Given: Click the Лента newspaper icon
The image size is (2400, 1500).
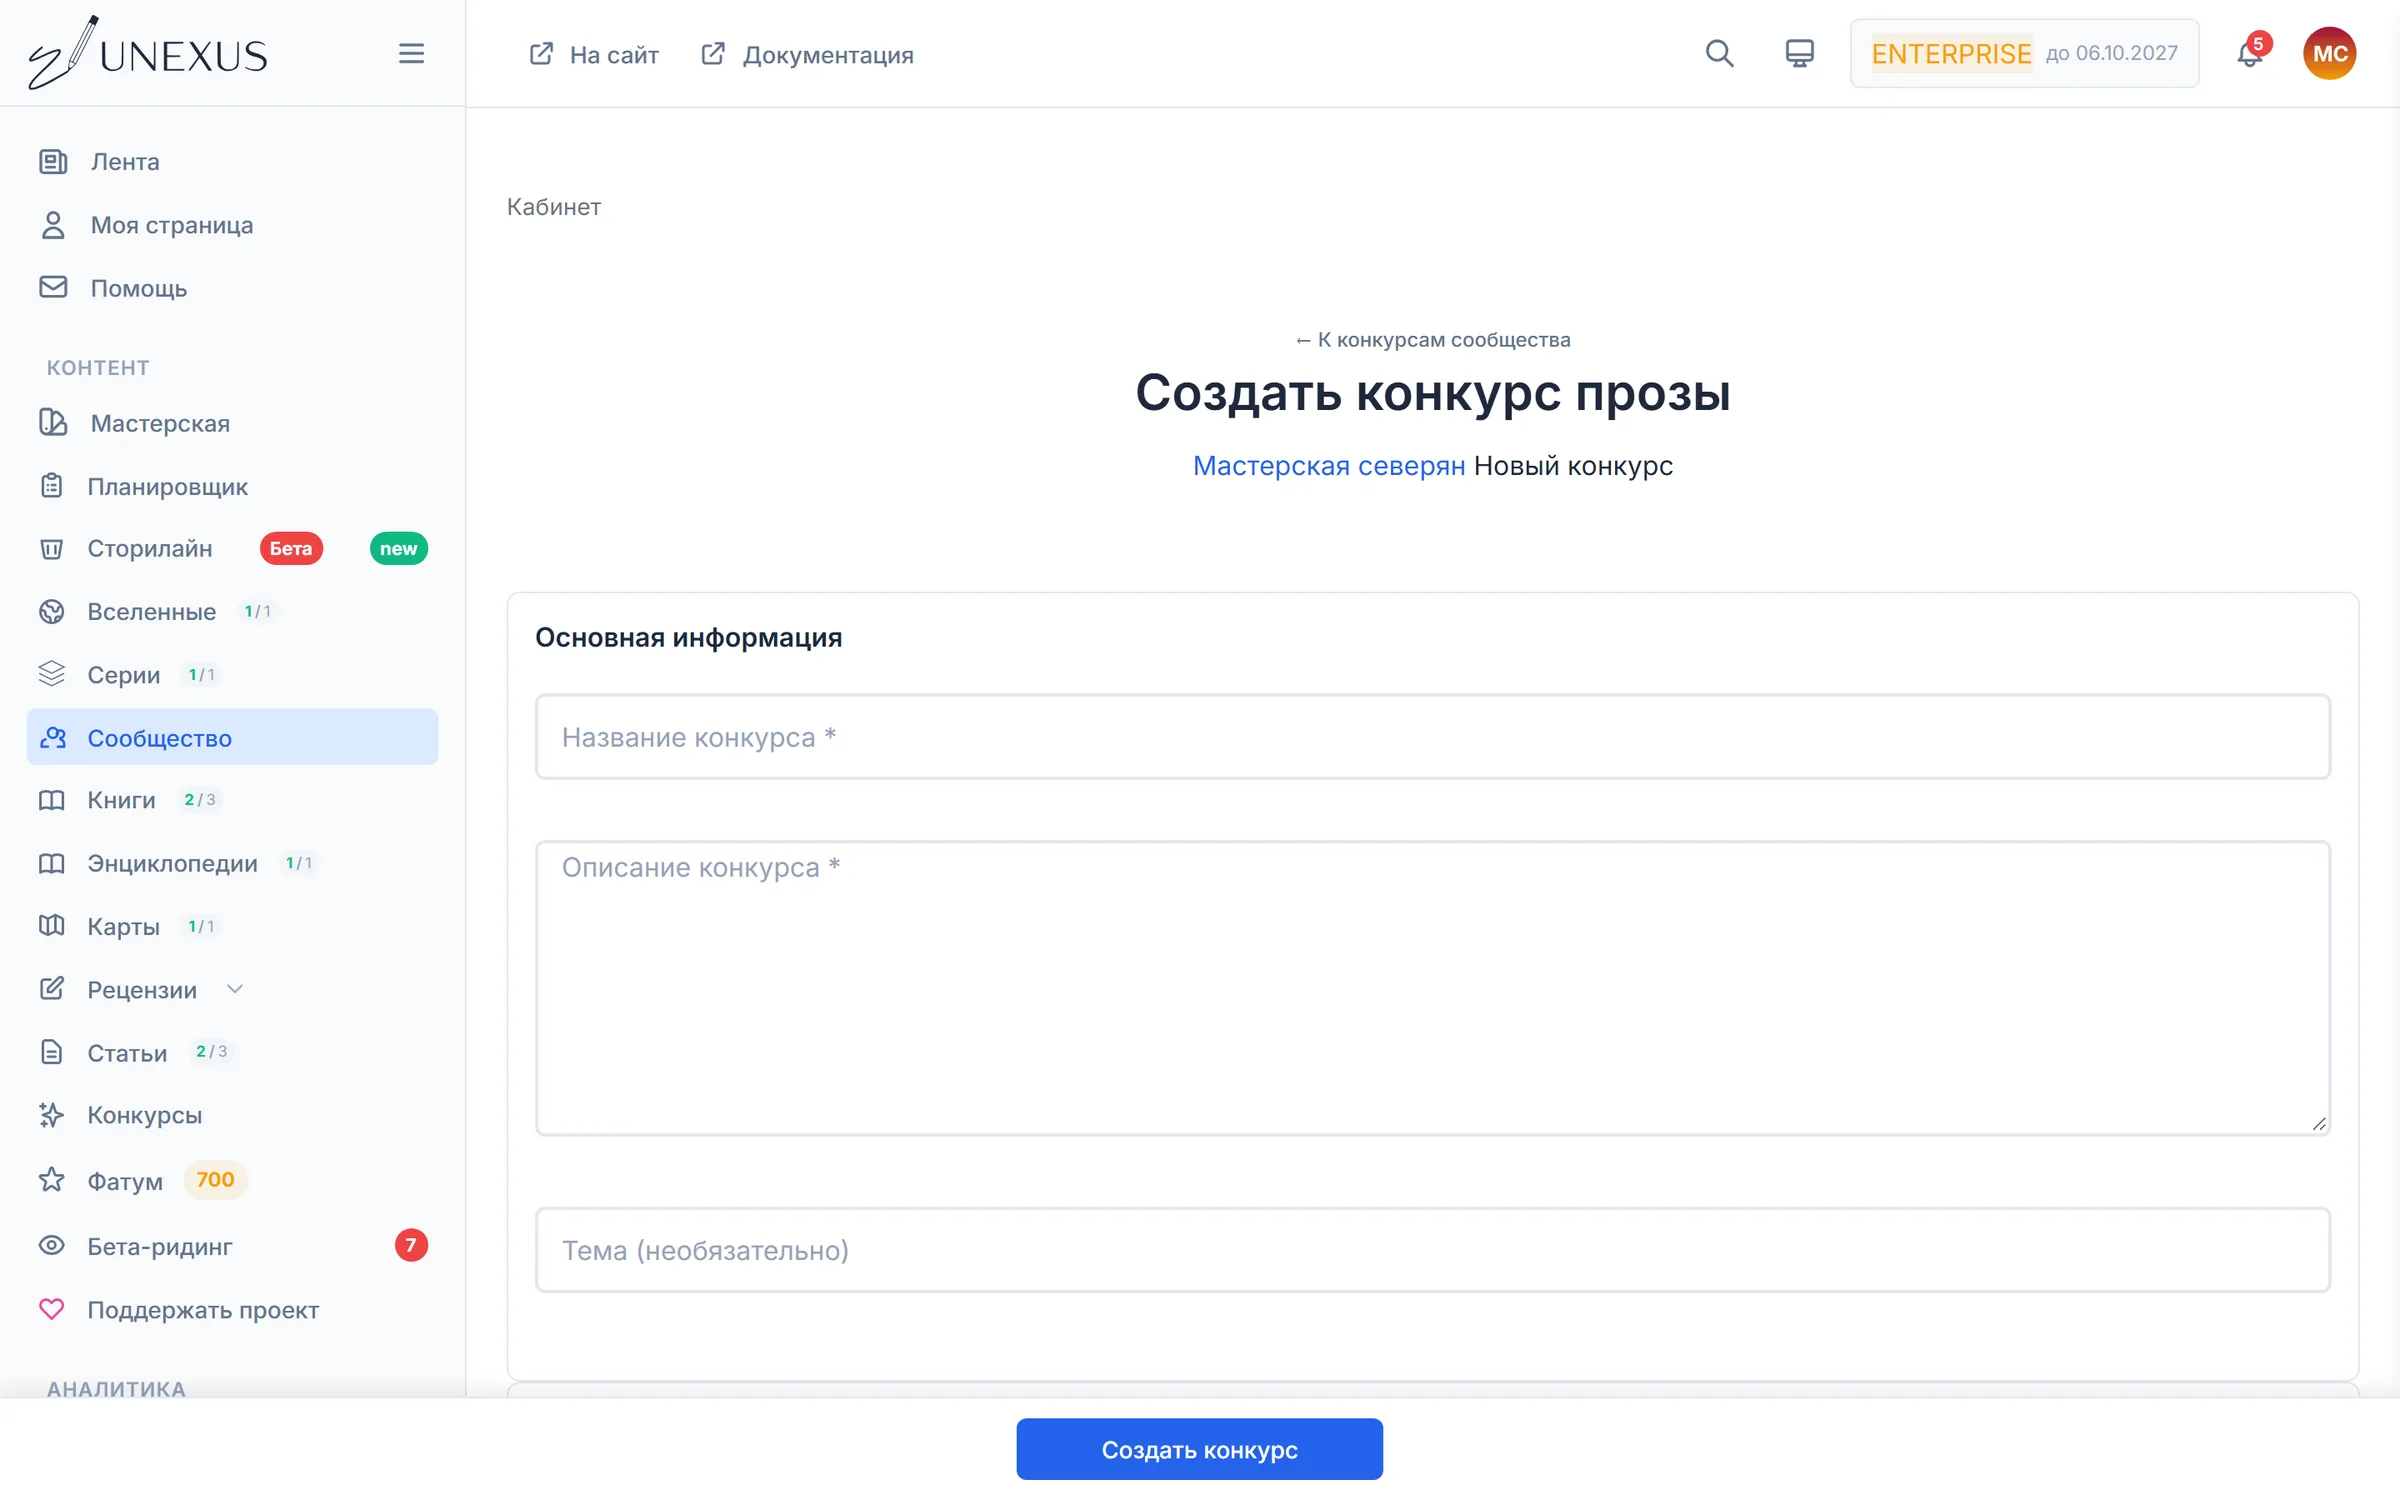Looking at the screenshot, I should pos(53,162).
